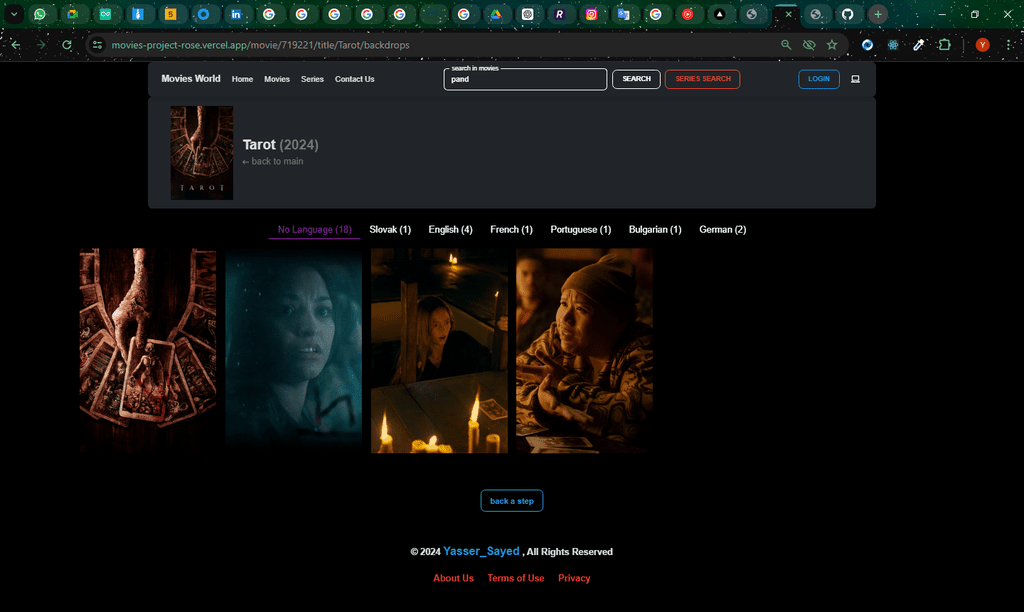This screenshot has width=1024, height=612.
Task: Bookmark this page with the star
Action: 832,45
